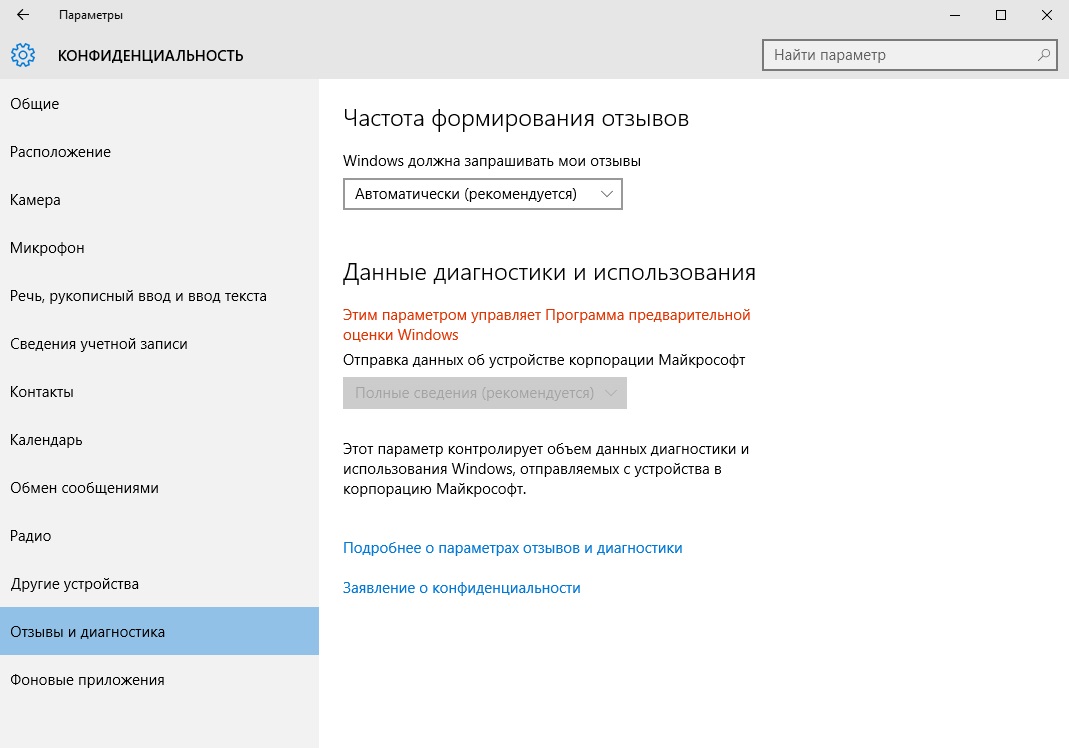Close the Параметры window
The image size is (1069, 748).
coord(1047,15)
